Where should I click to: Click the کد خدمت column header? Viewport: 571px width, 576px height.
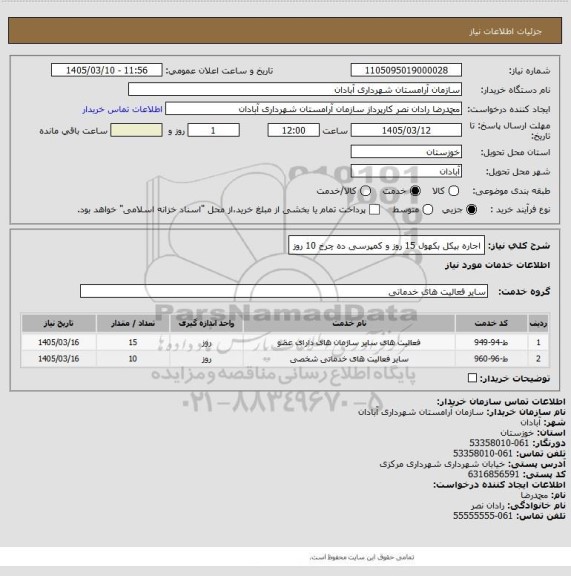click(491, 323)
